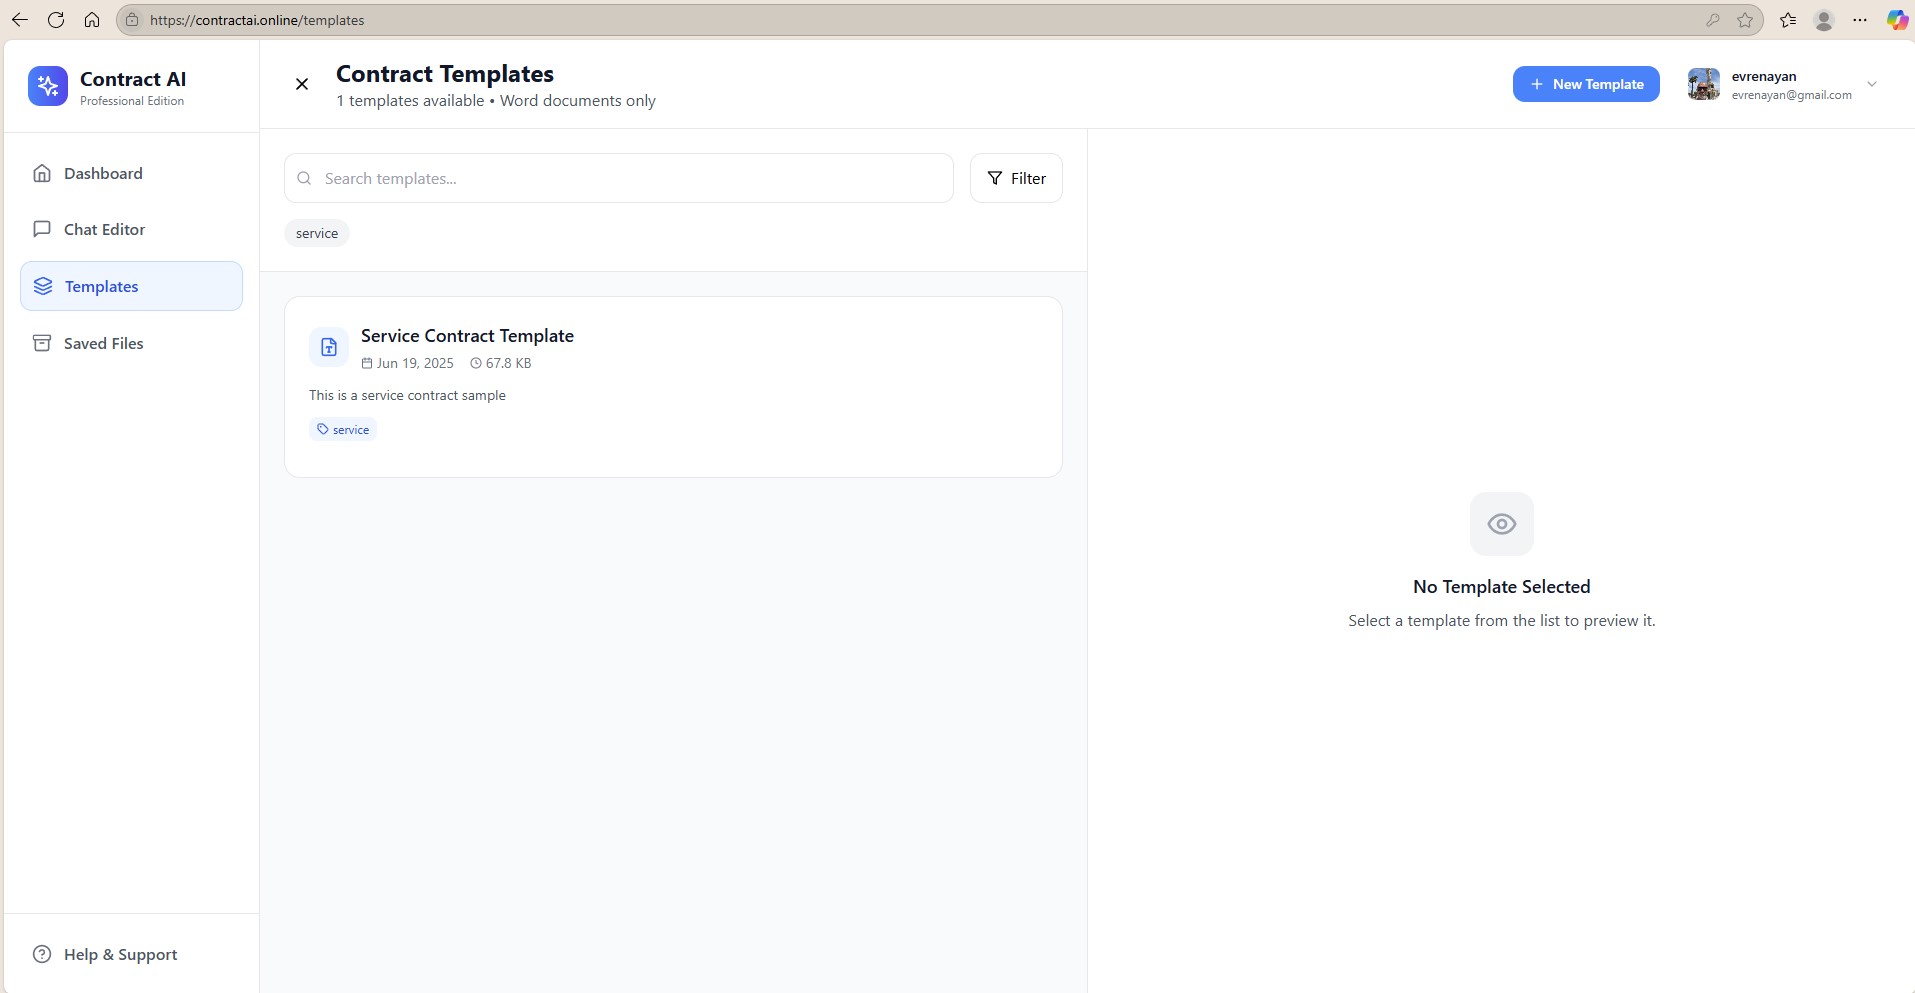Image resolution: width=1915 pixels, height=993 pixels.
Task: Bookmark page with star icon
Action: (x=1745, y=20)
